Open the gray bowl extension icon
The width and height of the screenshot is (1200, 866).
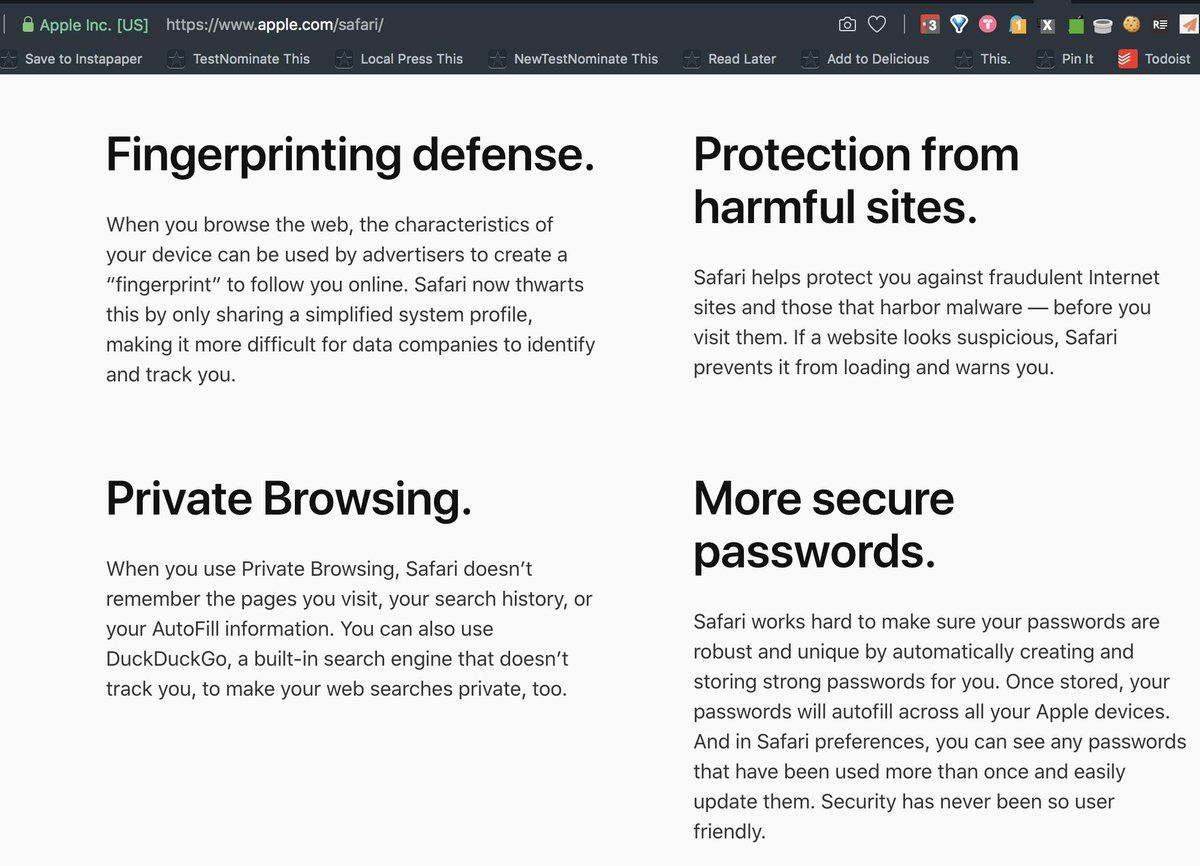click(1103, 25)
